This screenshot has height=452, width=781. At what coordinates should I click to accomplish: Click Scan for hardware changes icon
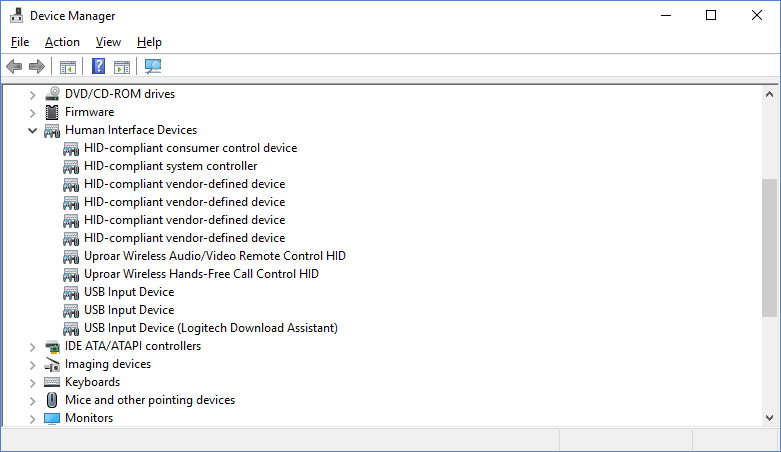(153, 67)
